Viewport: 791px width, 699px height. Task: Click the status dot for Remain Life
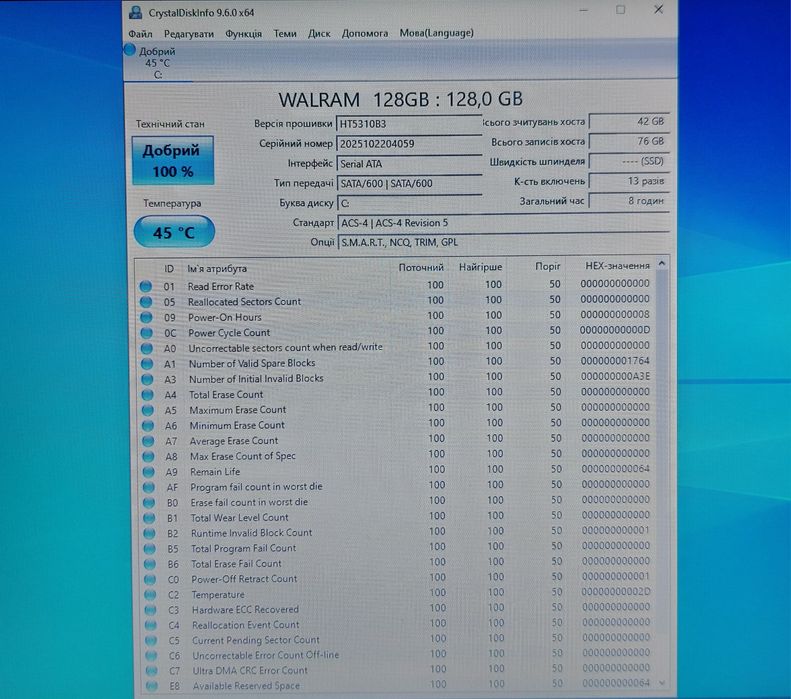tap(148, 472)
